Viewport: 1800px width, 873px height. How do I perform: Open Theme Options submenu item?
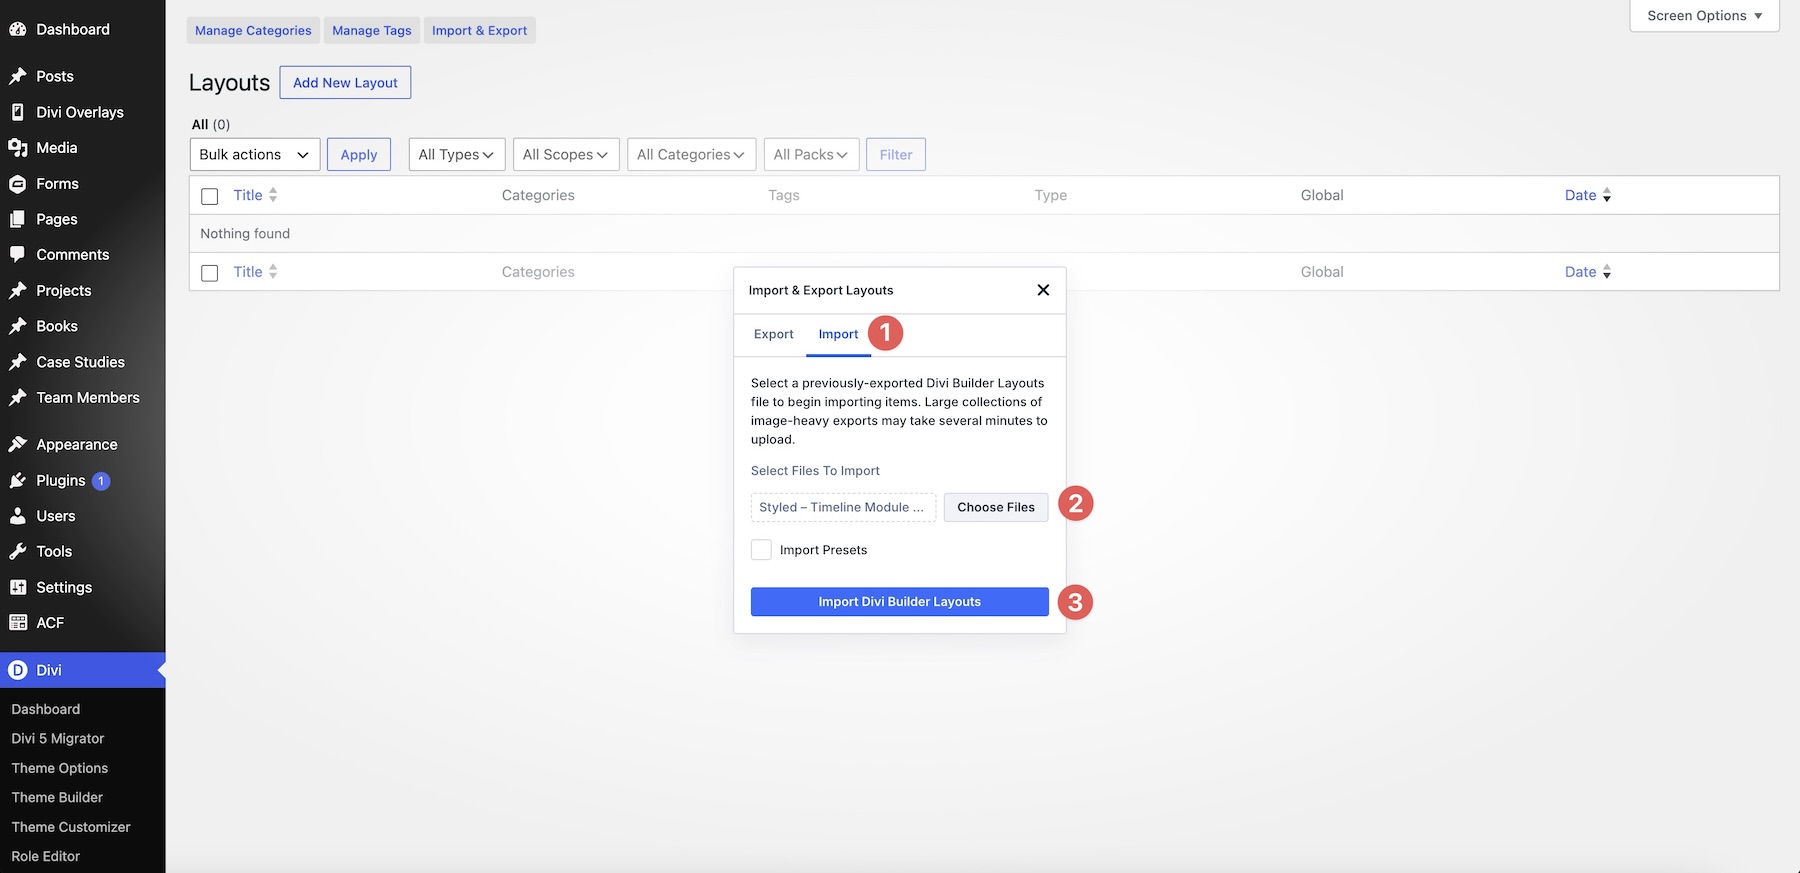pos(60,768)
